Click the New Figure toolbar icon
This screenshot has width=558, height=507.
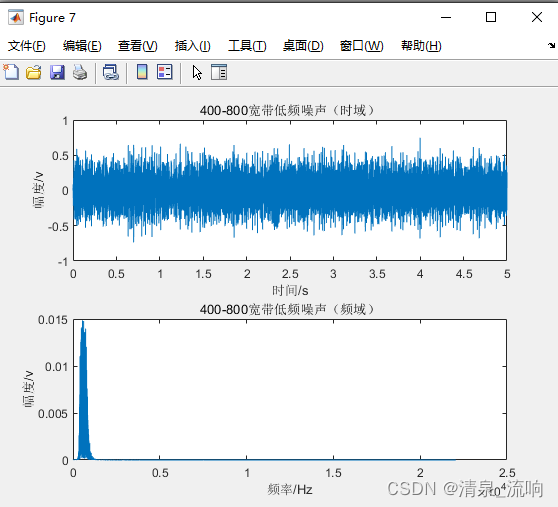(11, 72)
